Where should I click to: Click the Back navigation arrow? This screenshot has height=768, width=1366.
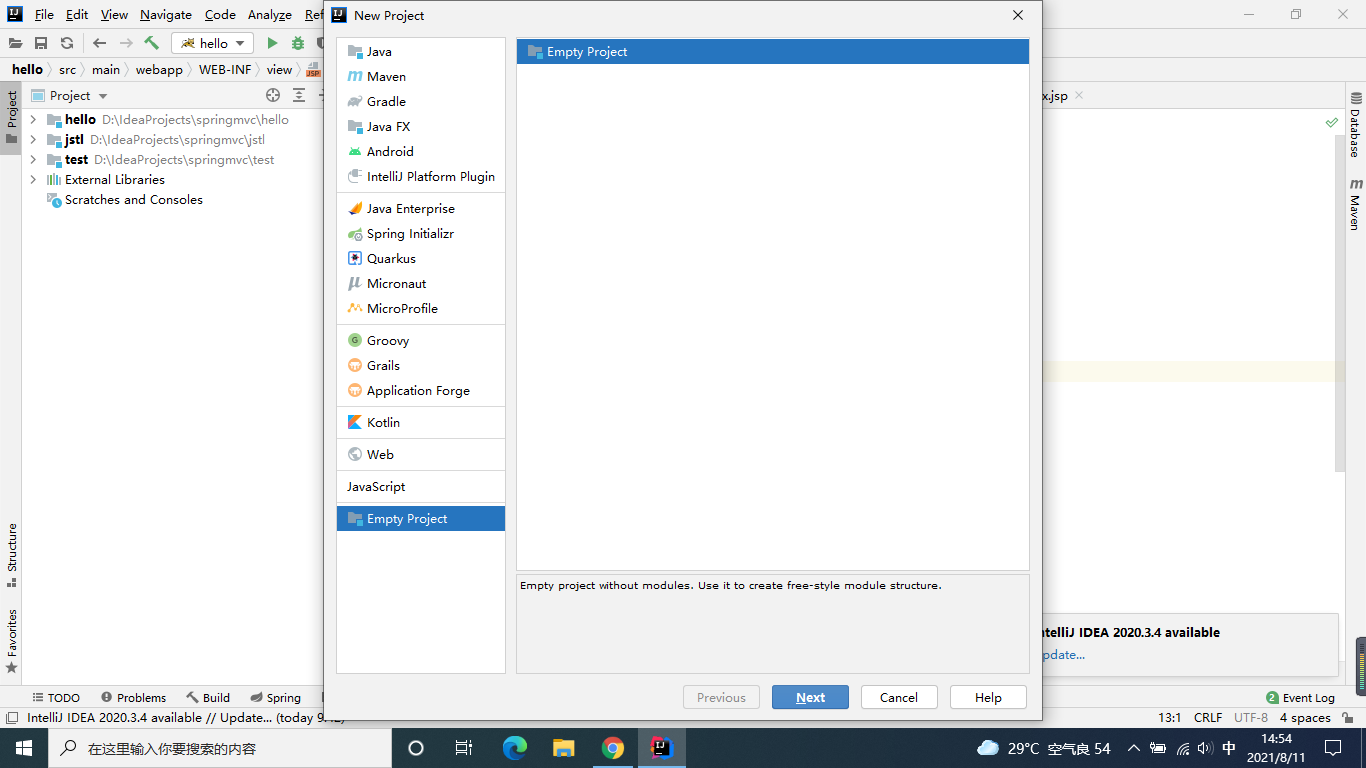click(99, 43)
